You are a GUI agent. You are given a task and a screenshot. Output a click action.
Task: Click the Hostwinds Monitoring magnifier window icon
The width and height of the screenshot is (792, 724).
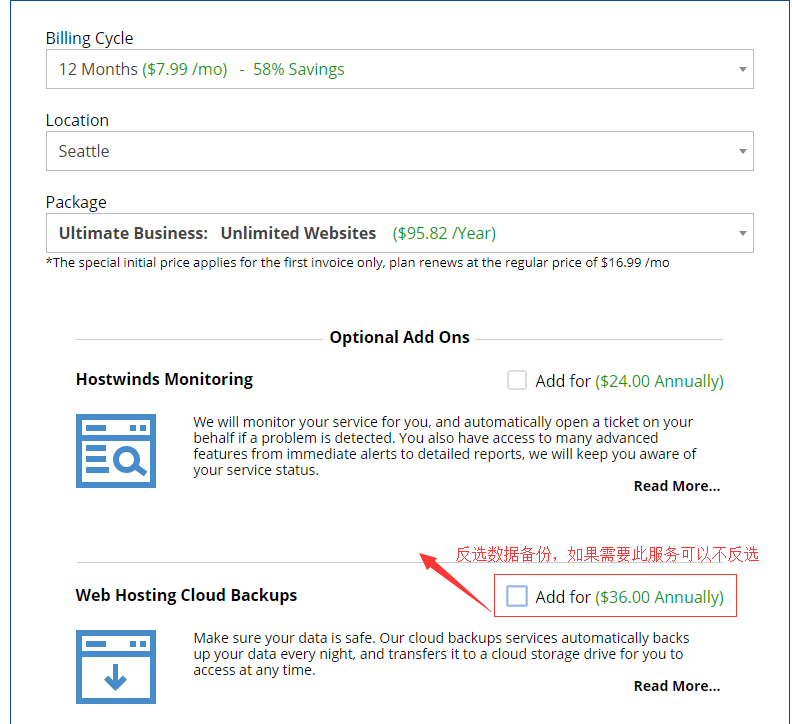[x=116, y=450]
